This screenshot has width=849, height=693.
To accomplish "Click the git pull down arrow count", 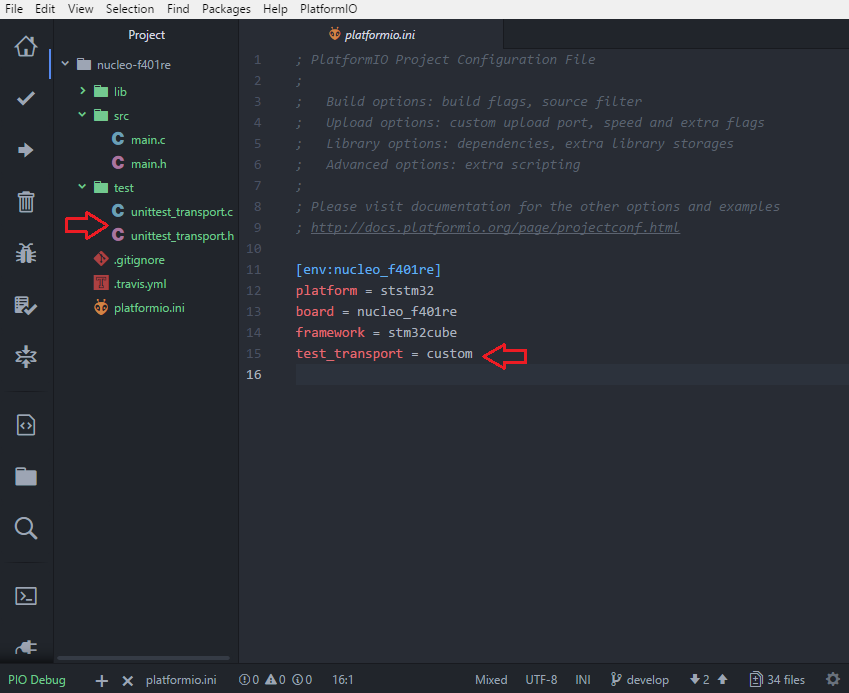I will [699, 679].
